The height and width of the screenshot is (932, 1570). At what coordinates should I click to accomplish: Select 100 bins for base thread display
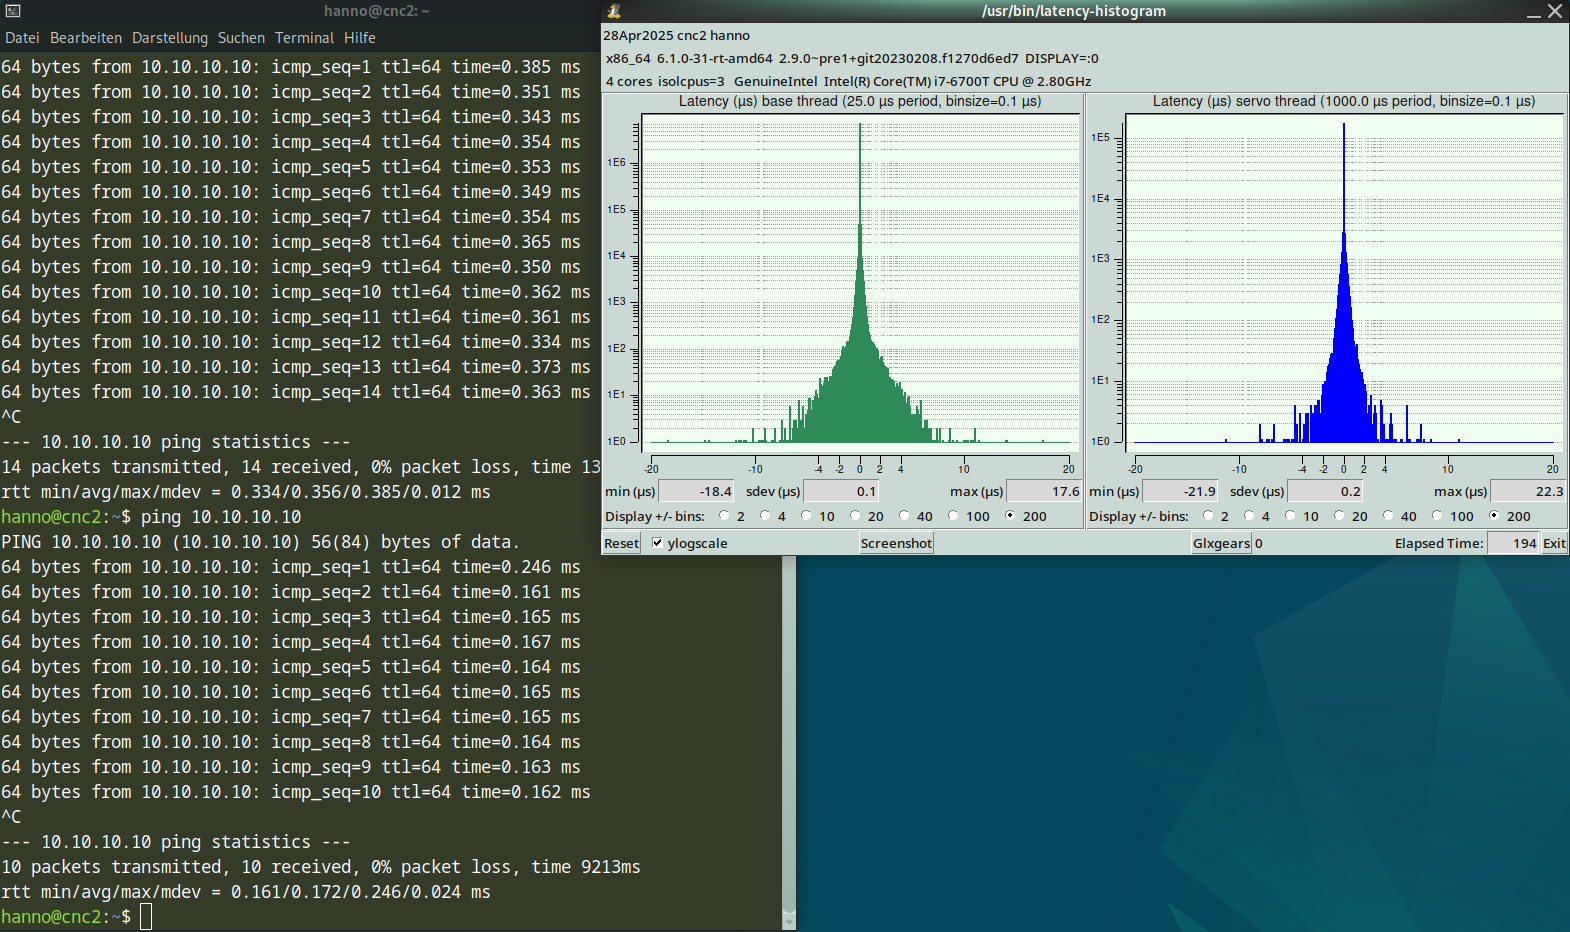(953, 516)
